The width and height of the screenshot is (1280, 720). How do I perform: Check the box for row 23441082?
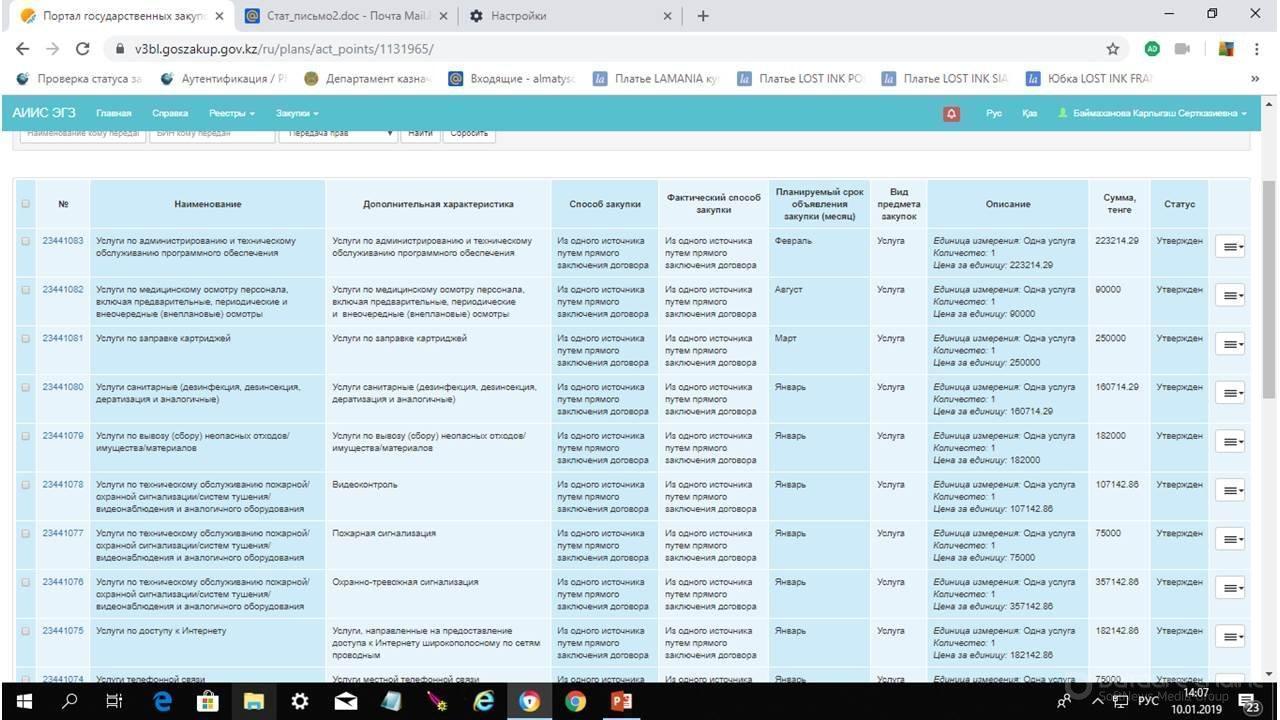click(26, 290)
